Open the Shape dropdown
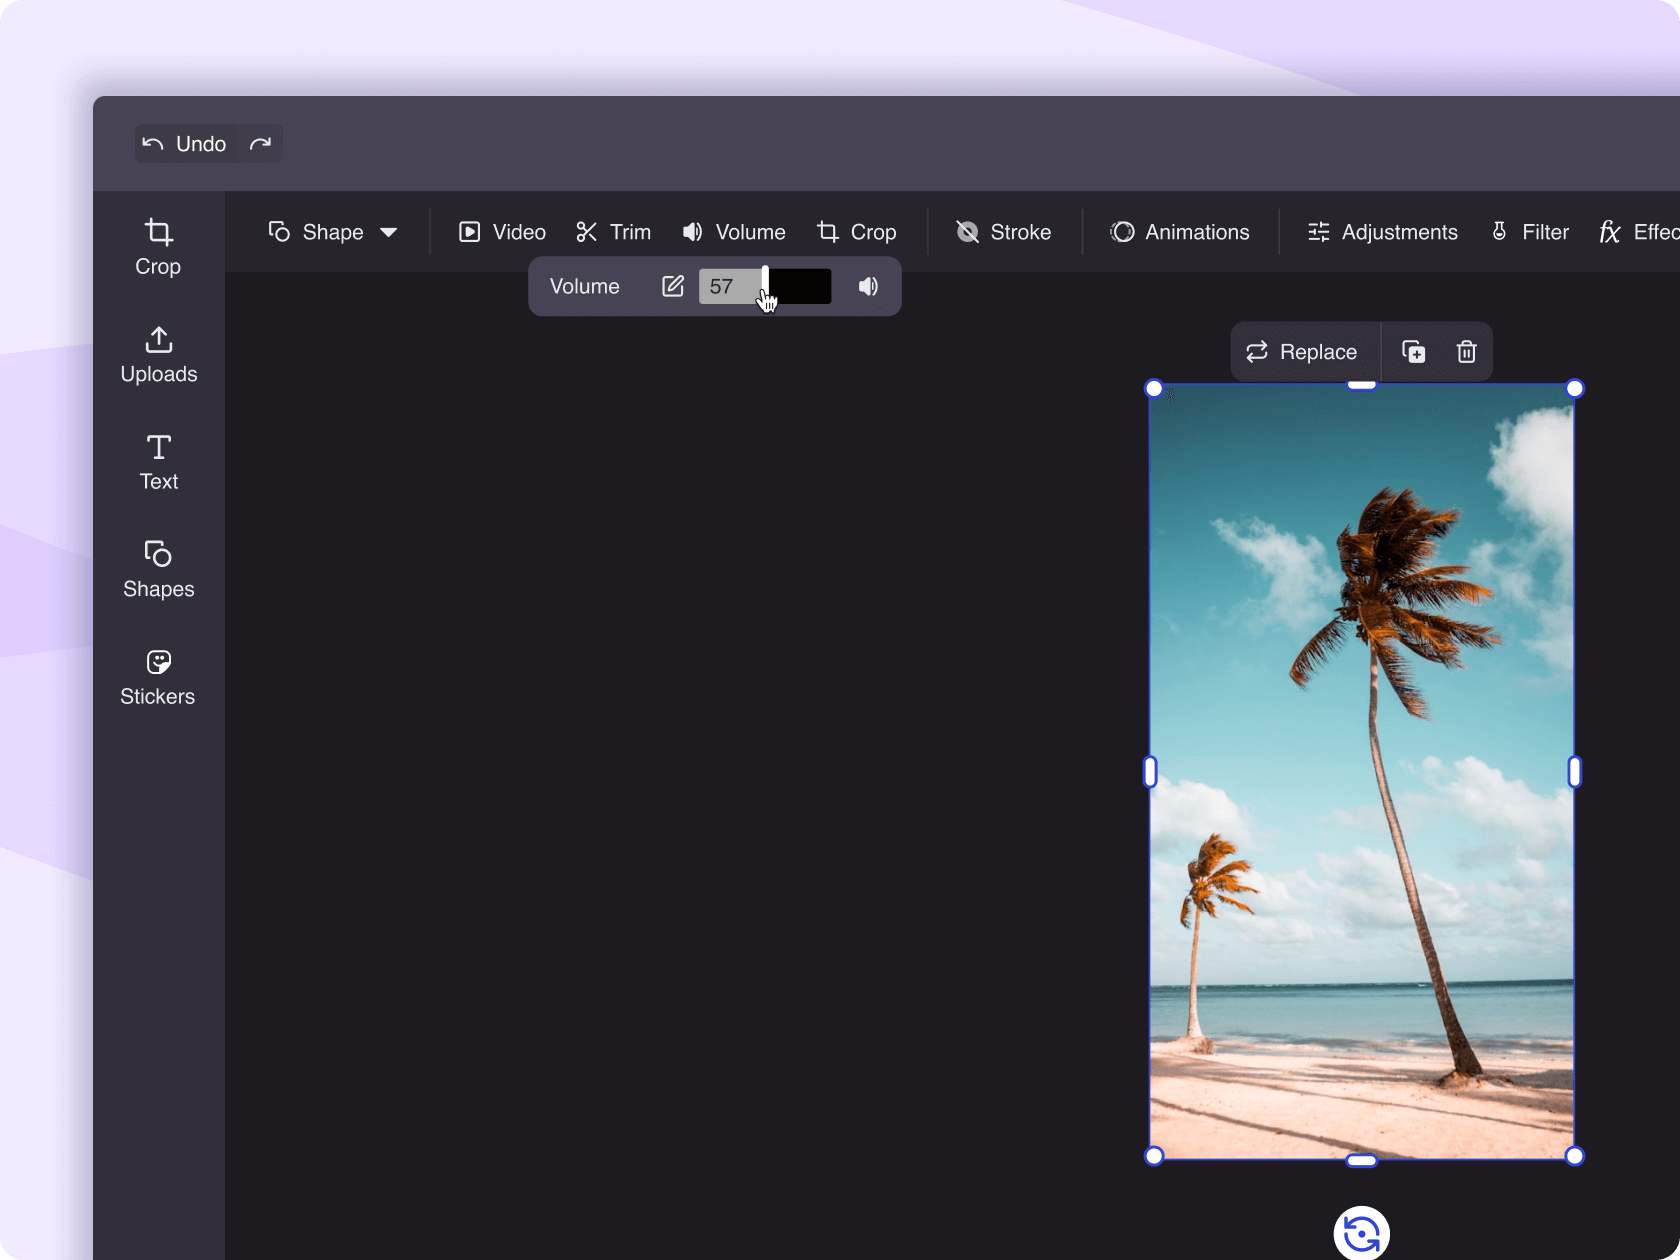Image resolution: width=1680 pixels, height=1260 pixels. [334, 231]
